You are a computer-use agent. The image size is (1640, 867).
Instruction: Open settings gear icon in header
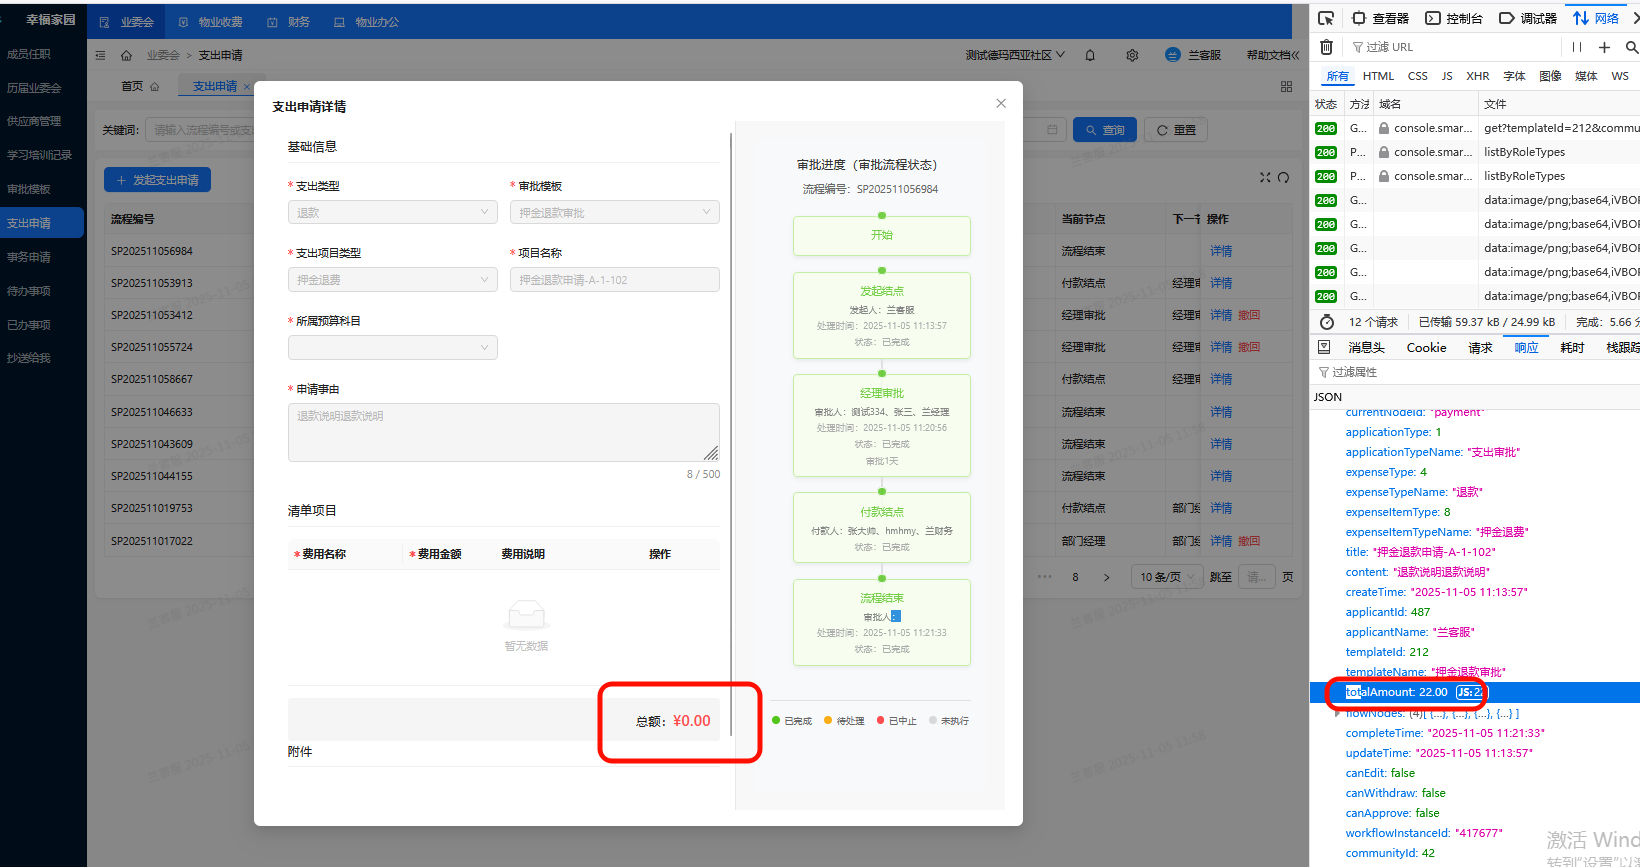(1132, 55)
